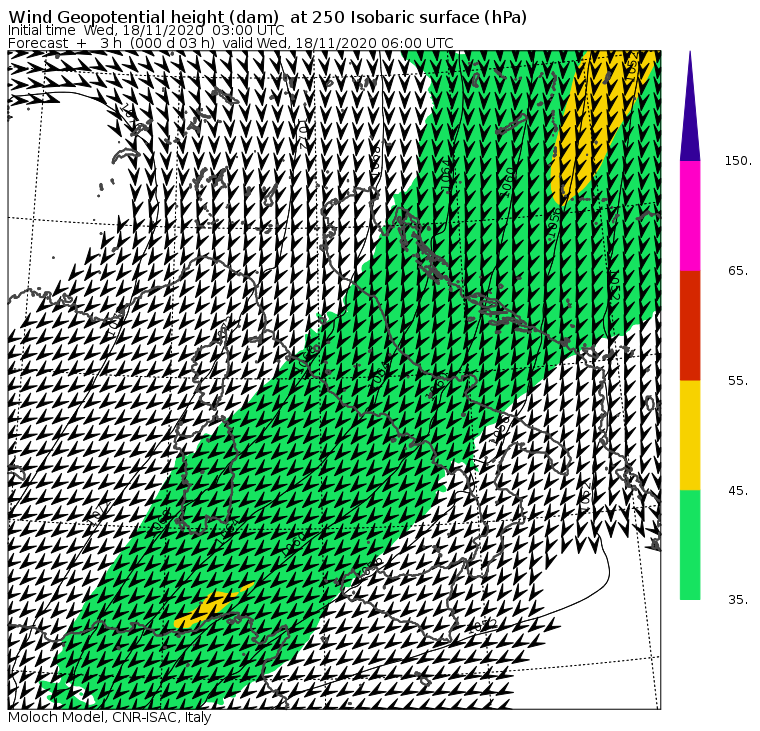The height and width of the screenshot is (731, 760).
Task: Click the yellow 45–55 legend color band
Action: [690, 435]
